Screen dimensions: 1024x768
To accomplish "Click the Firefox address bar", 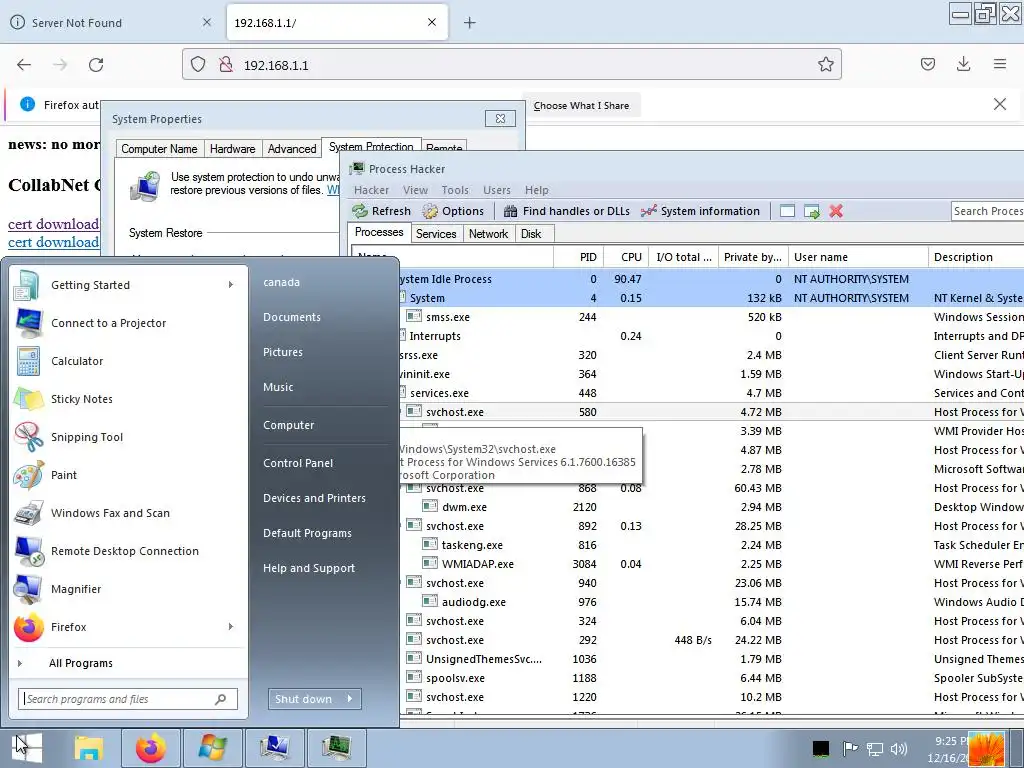I will tap(511, 65).
